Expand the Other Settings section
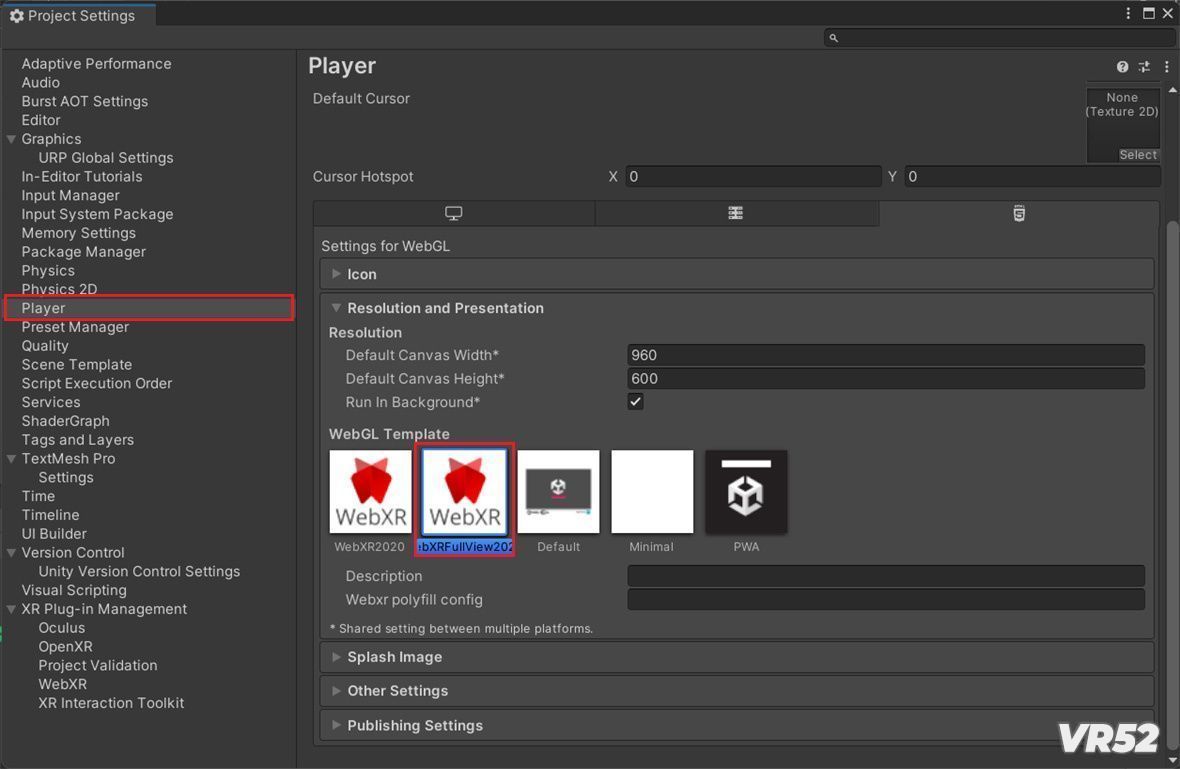The height and width of the screenshot is (769, 1180). (x=737, y=691)
